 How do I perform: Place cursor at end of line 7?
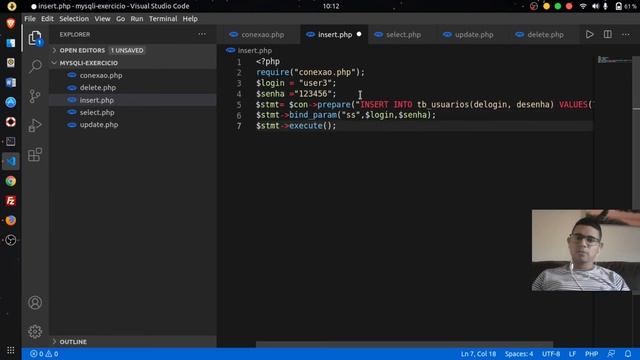click(x=337, y=126)
